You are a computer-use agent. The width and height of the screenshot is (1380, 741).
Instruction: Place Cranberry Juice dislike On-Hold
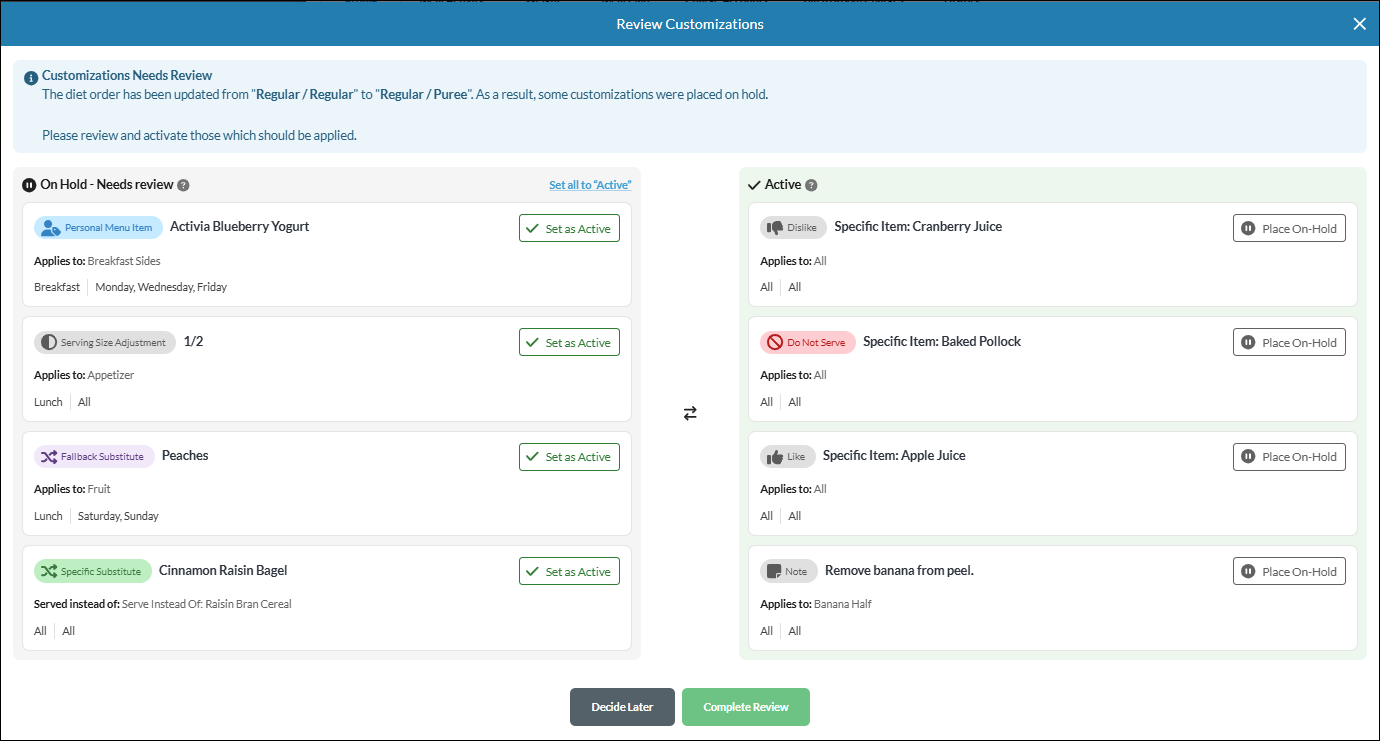(x=1289, y=228)
